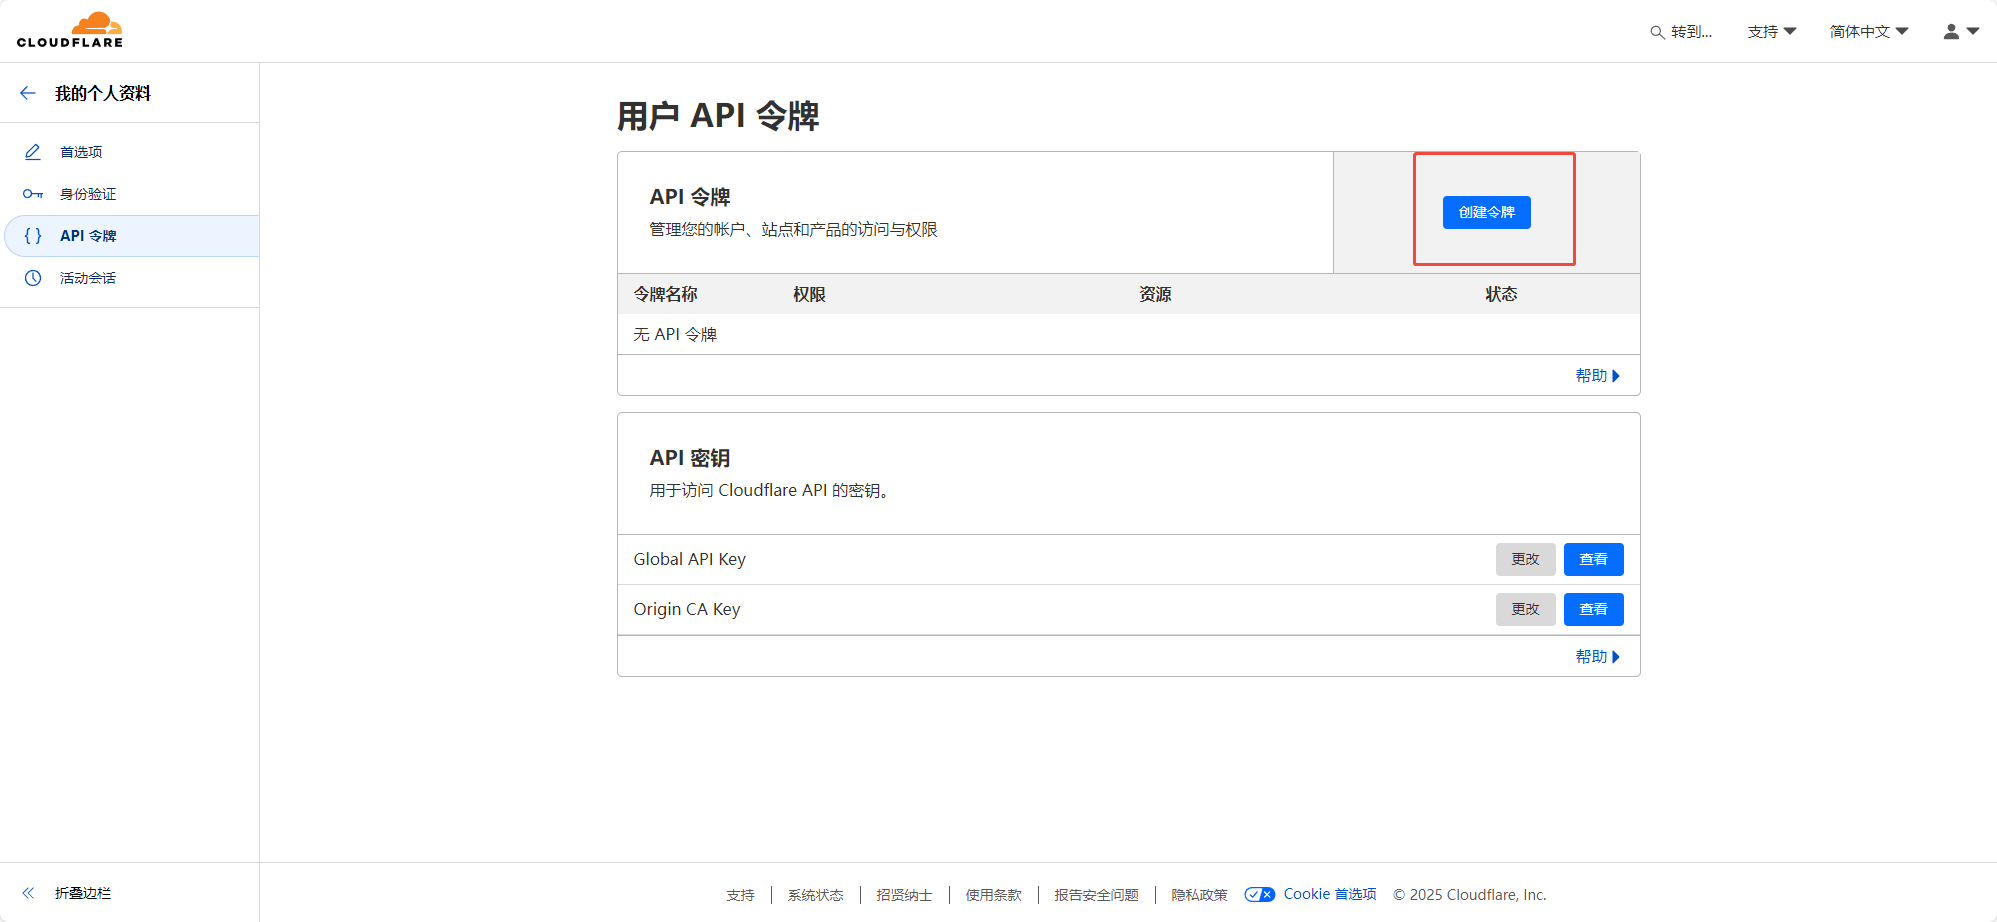This screenshot has width=1997, height=922.
Task: Select API 令牌 in the sidebar
Action: (x=88, y=236)
